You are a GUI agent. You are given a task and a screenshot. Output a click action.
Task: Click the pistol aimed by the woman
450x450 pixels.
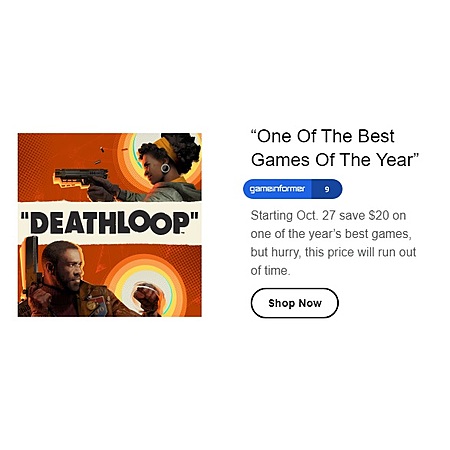81,178
